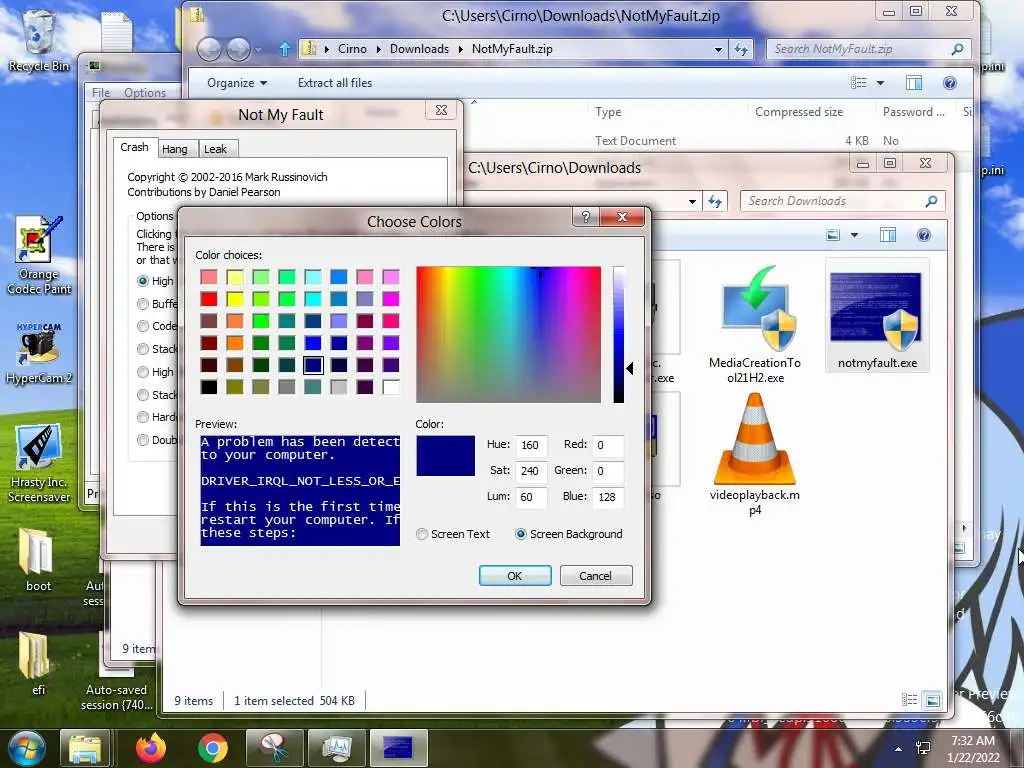The height and width of the screenshot is (768, 1024).
Task: Select videoplayback.mp4 VLC file icon
Action: click(755, 455)
